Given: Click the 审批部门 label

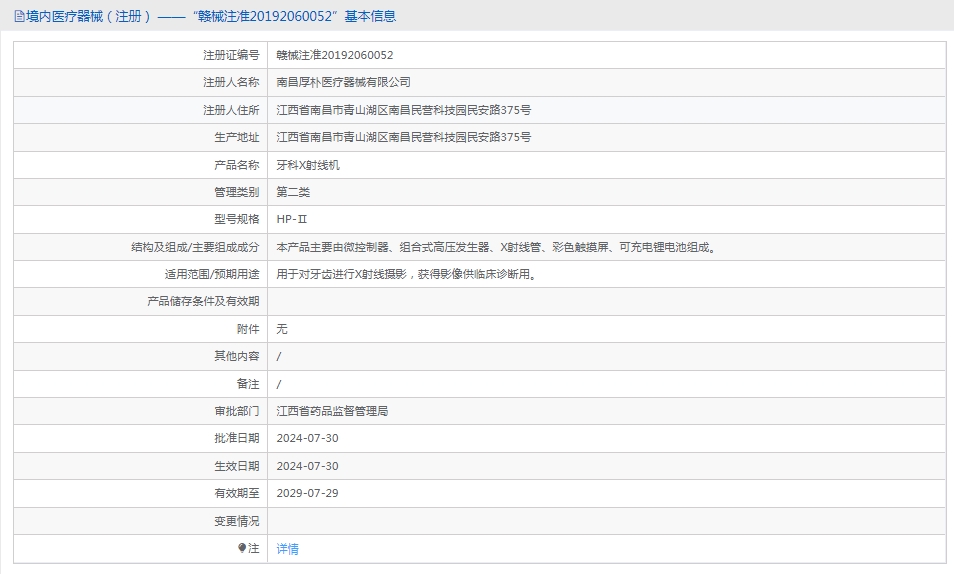Looking at the screenshot, I should click(237, 411).
